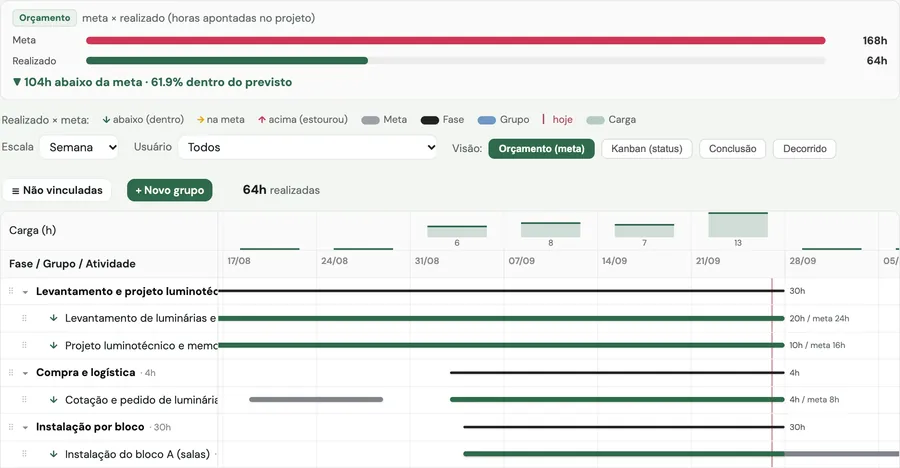Click the 31/08 load bar showing 6
Viewport: 900px width, 468px height.
[x=457, y=231]
